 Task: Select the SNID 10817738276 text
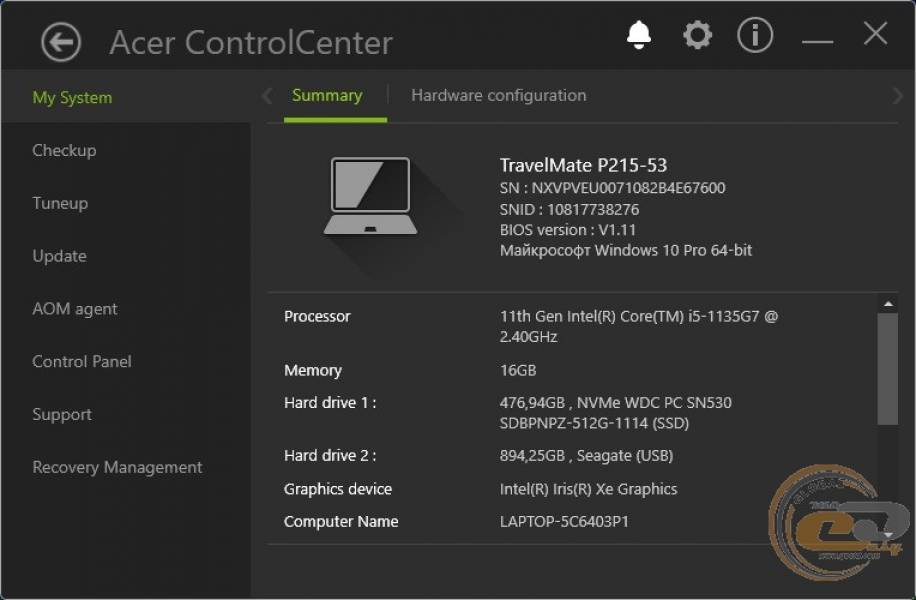click(569, 209)
